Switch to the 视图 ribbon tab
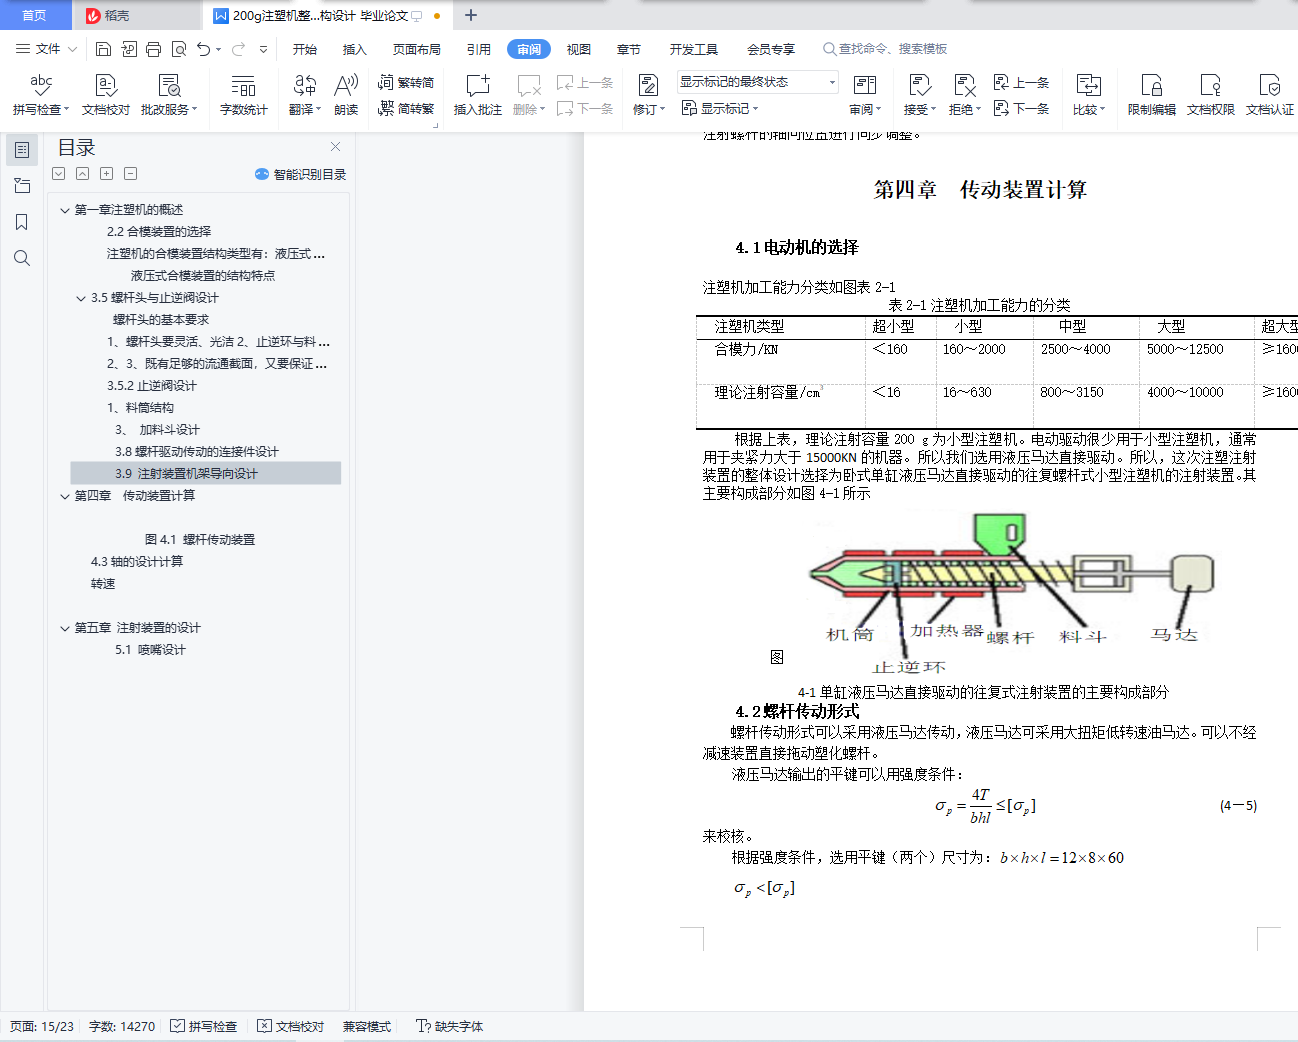Viewport: 1298px width, 1042px height. tap(579, 49)
